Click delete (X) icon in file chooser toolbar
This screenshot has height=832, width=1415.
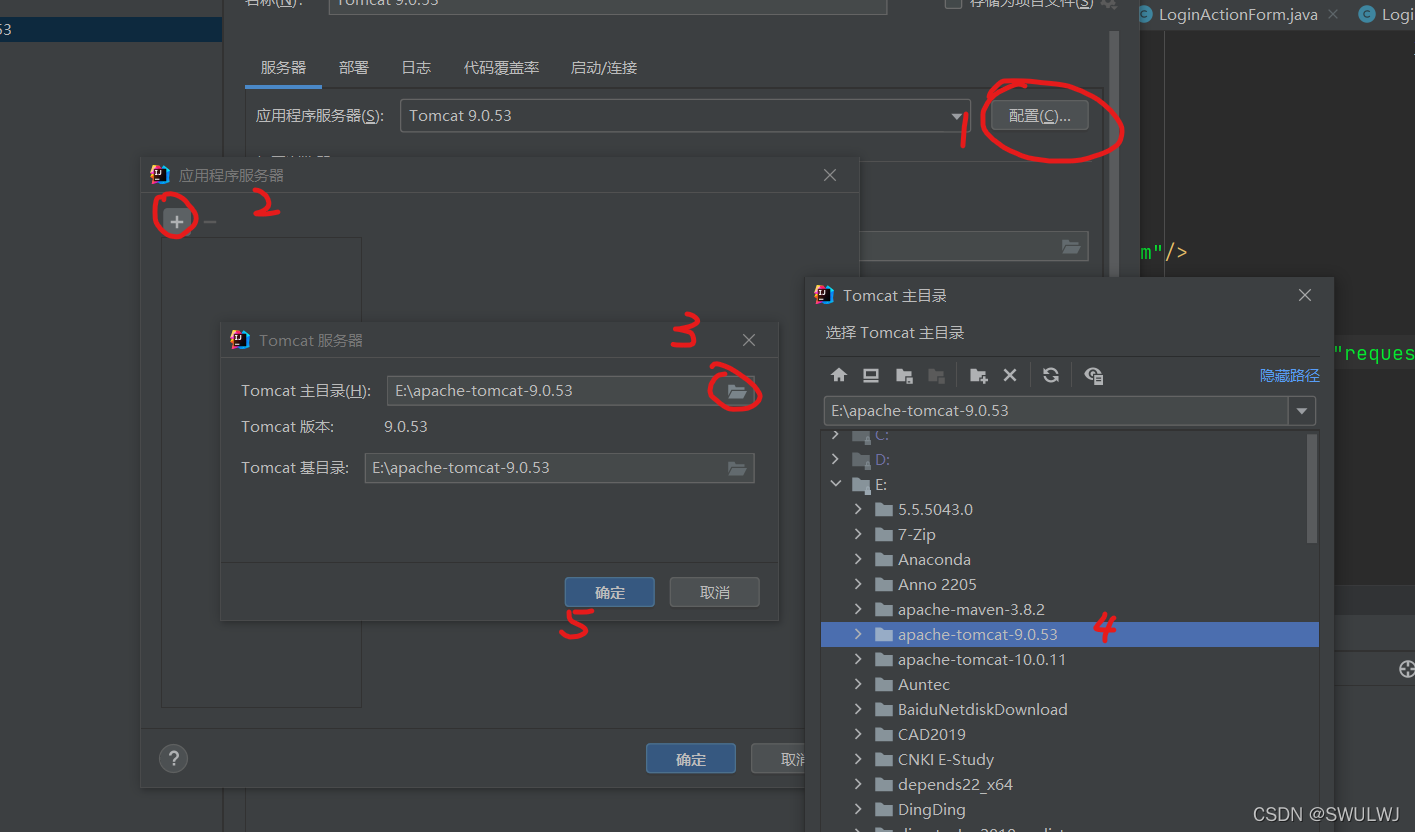[1010, 375]
